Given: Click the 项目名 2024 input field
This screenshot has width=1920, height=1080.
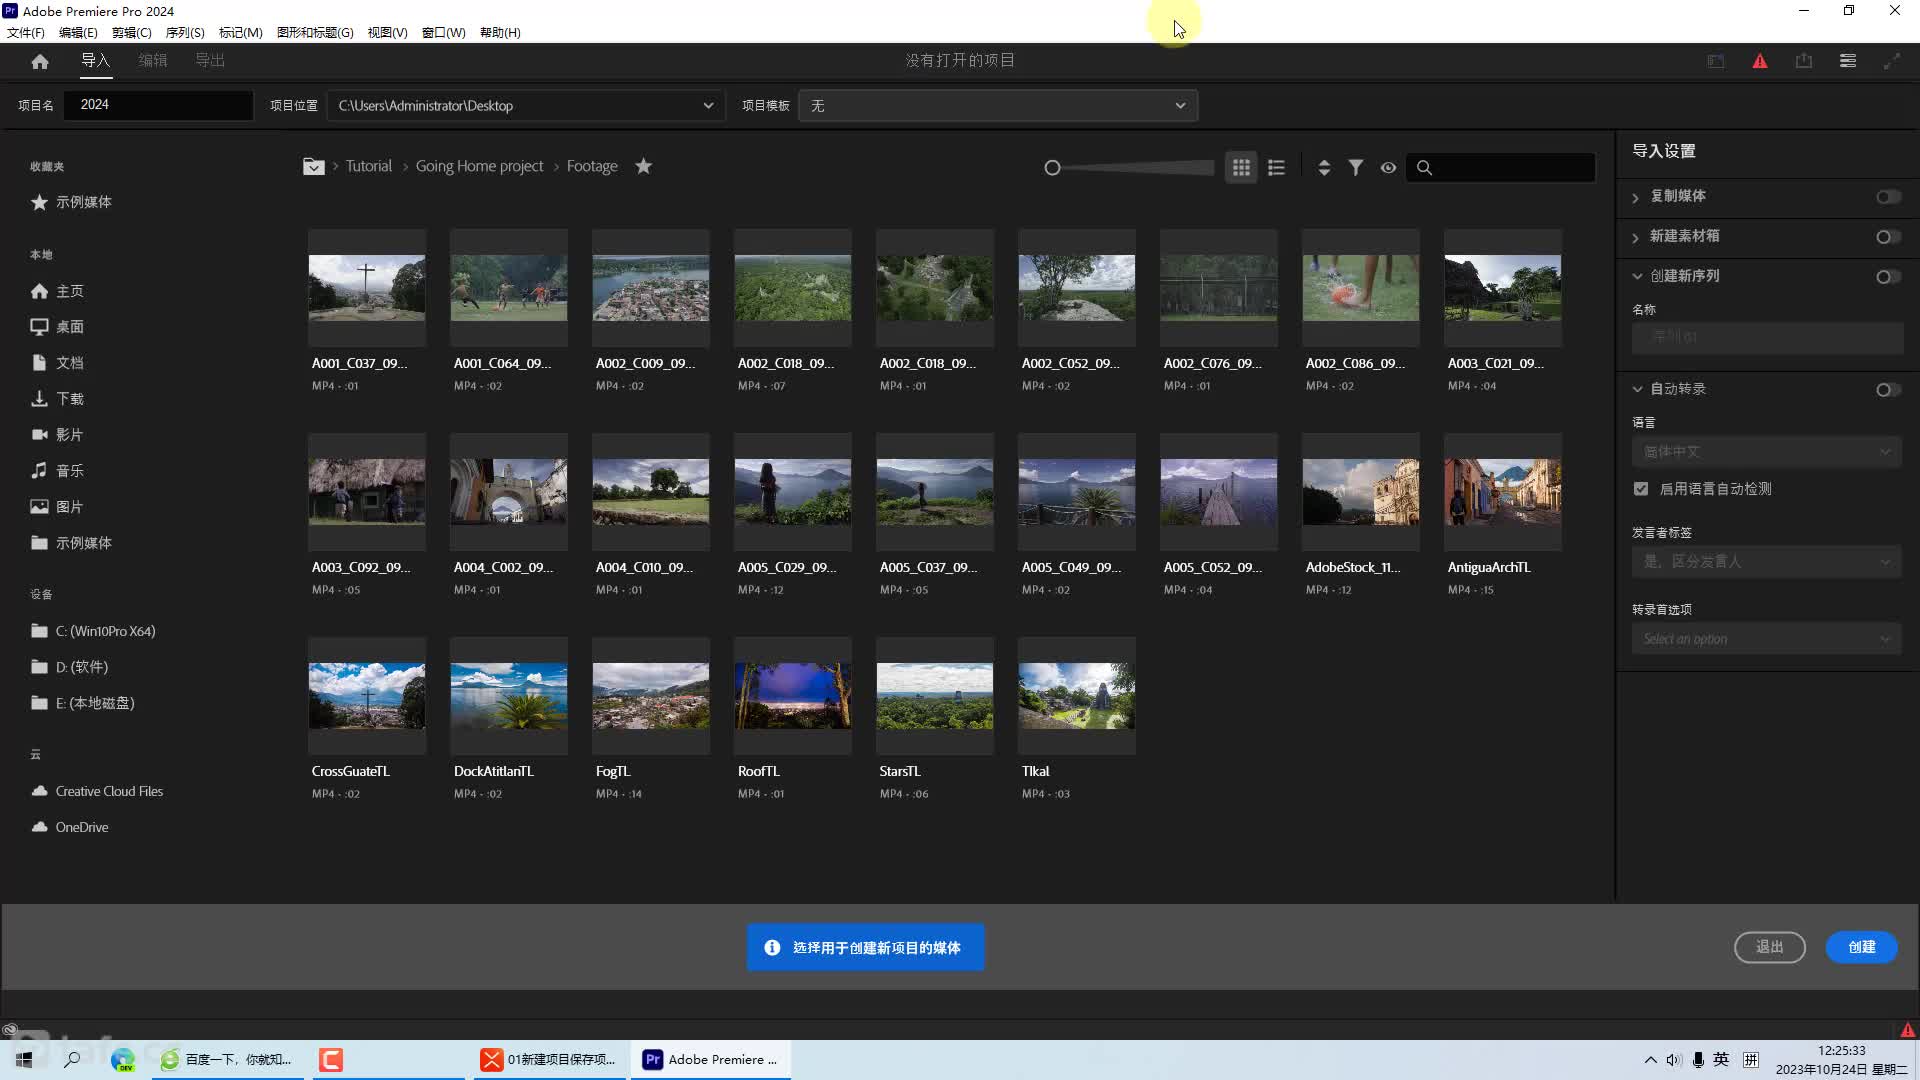Looking at the screenshot, I should click(x=158, y=105).
